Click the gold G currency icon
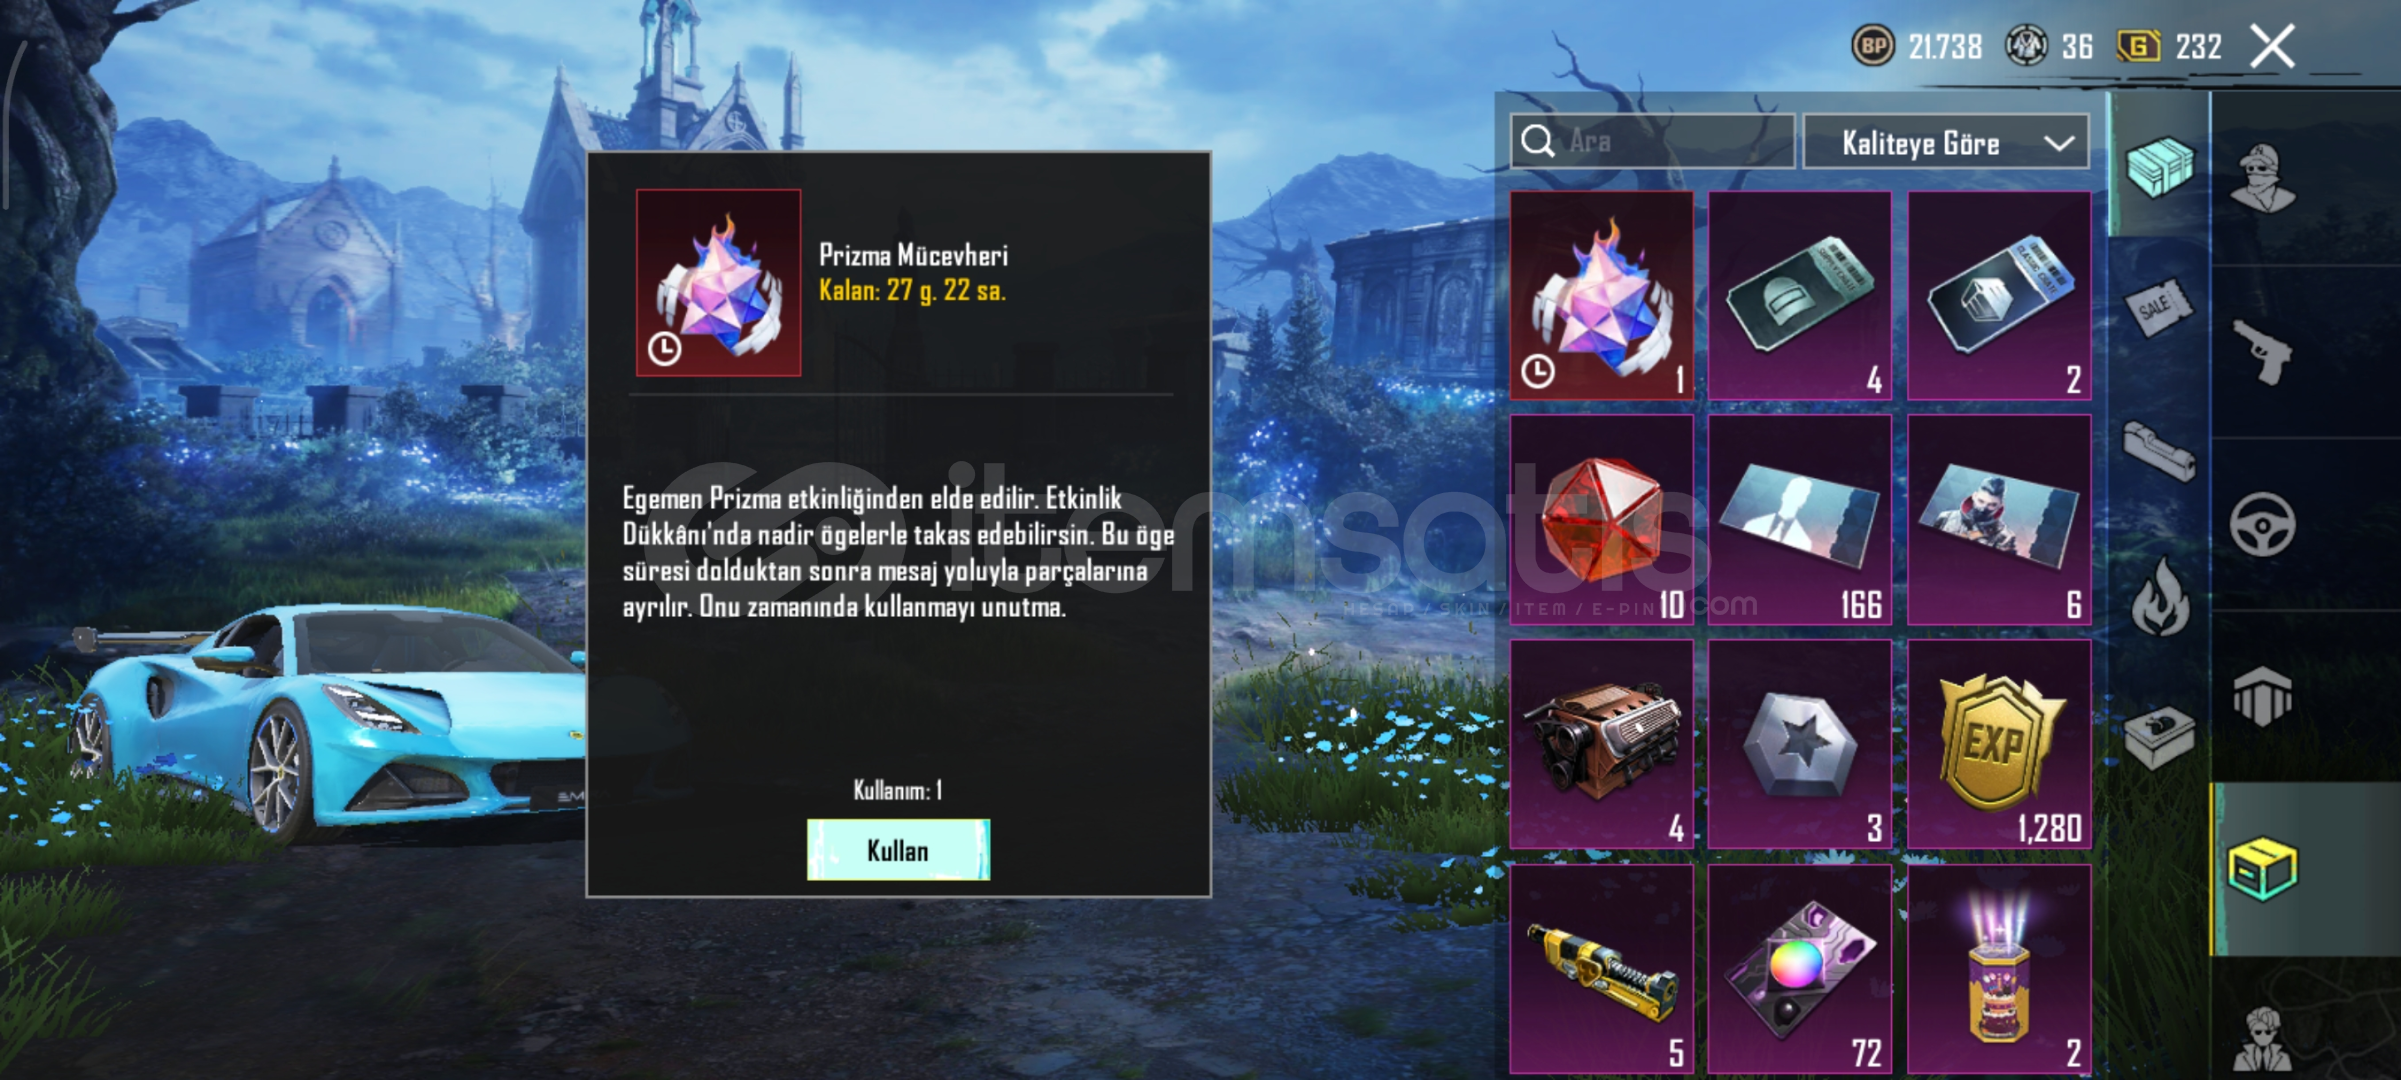Screen dimensions: 2401x1080 coord(2139,46)
